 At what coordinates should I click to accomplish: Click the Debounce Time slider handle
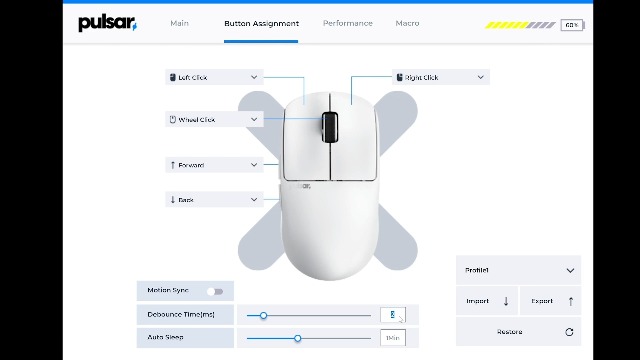click(264, 316)
